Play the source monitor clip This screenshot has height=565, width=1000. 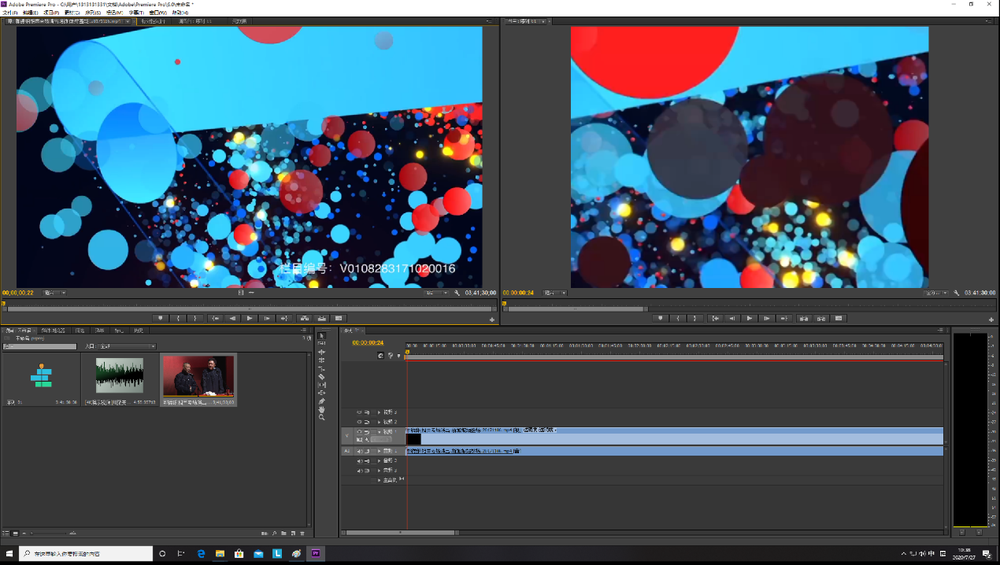[x=249, y=318]
